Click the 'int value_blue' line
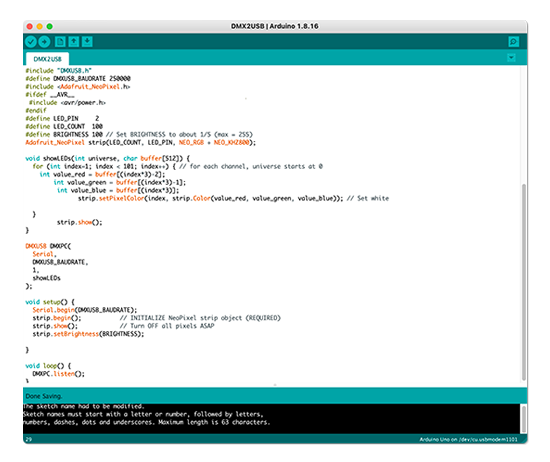Screen dimensions: 550x462 pos(118,190)
